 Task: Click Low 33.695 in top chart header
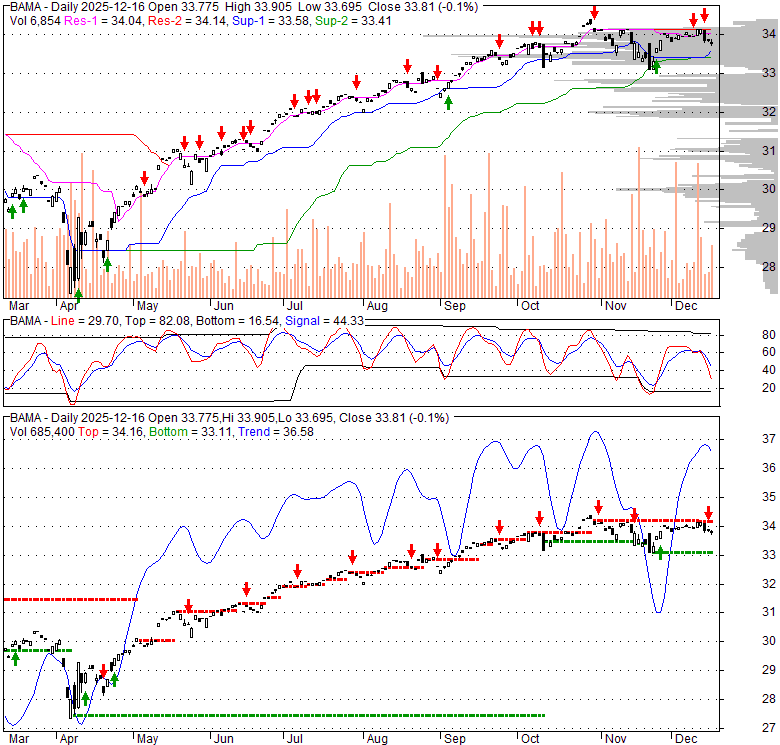tap(331, 7)
